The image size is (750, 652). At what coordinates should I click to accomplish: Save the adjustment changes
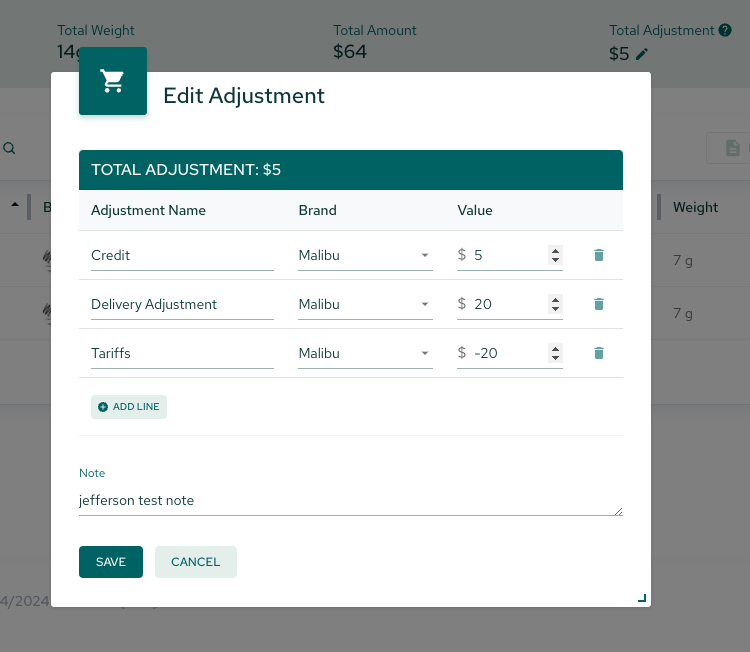[x=110, y=562]
